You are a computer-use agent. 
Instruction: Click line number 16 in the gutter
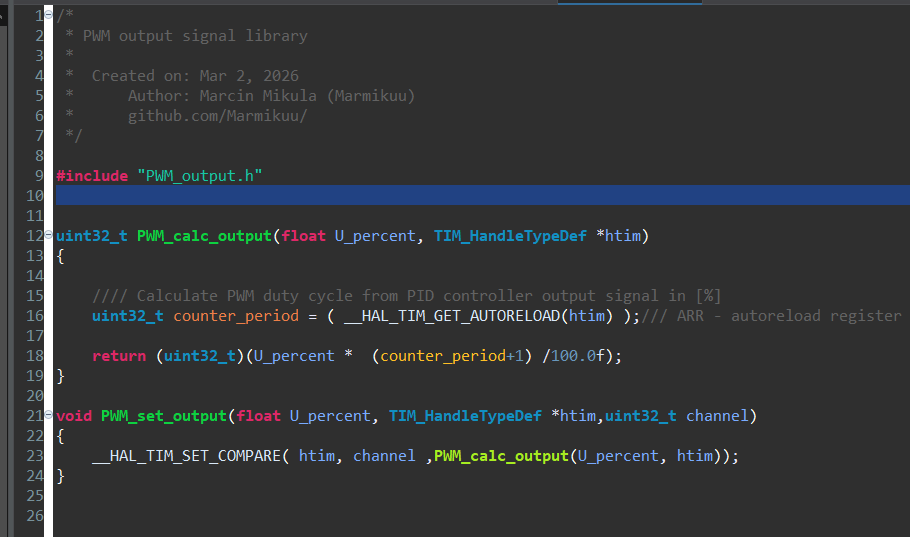35,316
